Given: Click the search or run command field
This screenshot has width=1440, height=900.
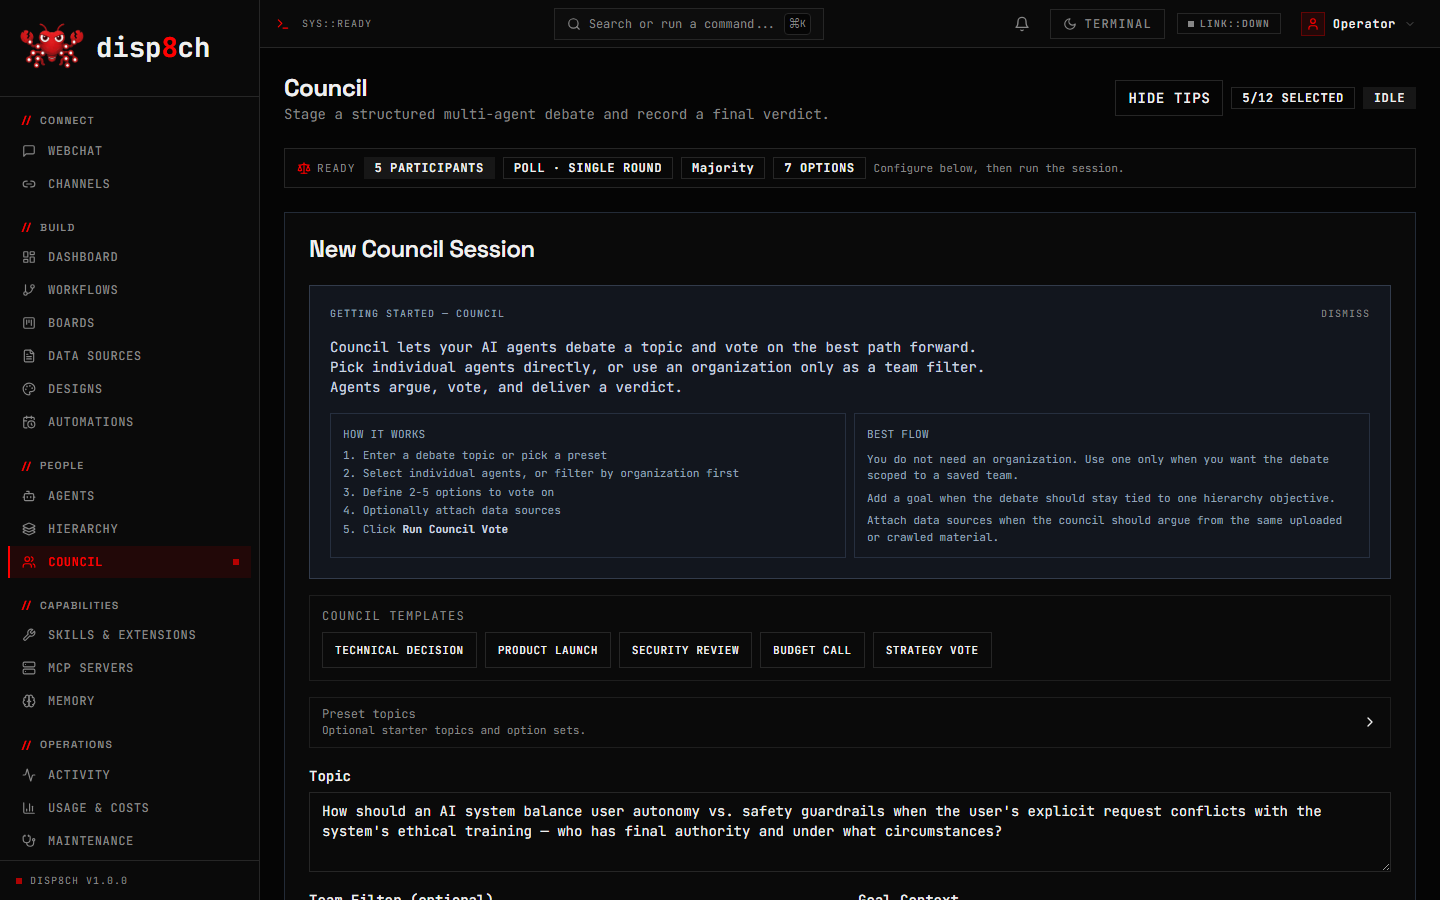Looking at the screenshot, I should (689, 24).
